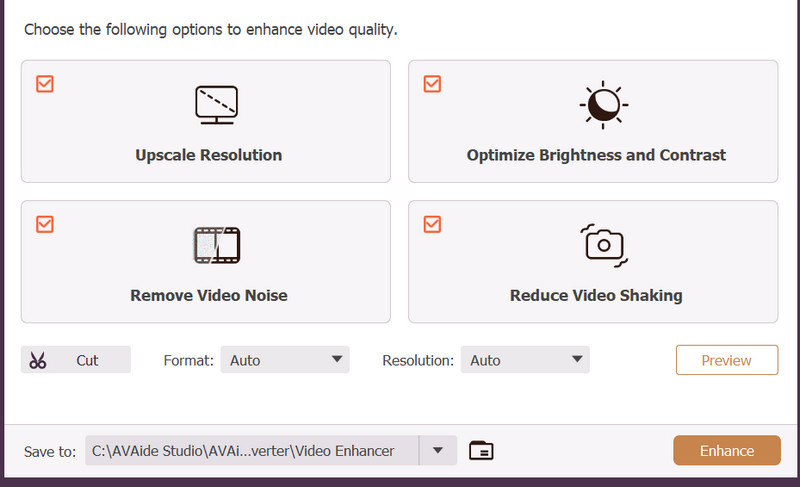Click the Cut button
The height and width of the screenshot is (487, 800).
(x=76, y=360)
